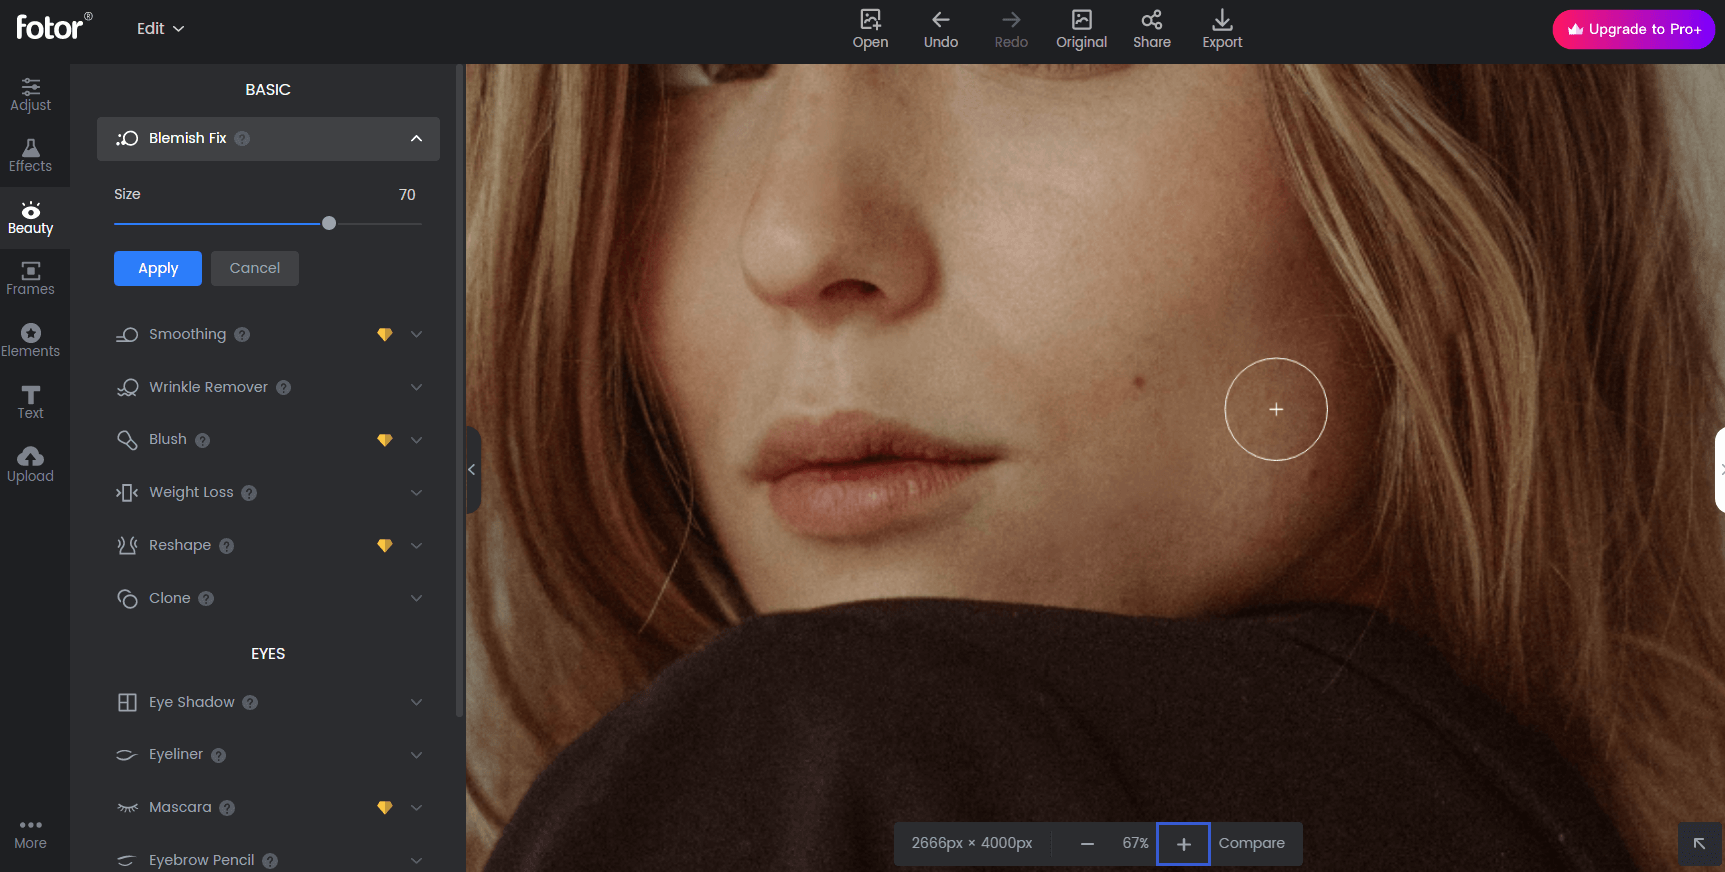This screenshot has width=1725, height=872.
Task: Collapse the left panel arrow
Action: [472, 469]
